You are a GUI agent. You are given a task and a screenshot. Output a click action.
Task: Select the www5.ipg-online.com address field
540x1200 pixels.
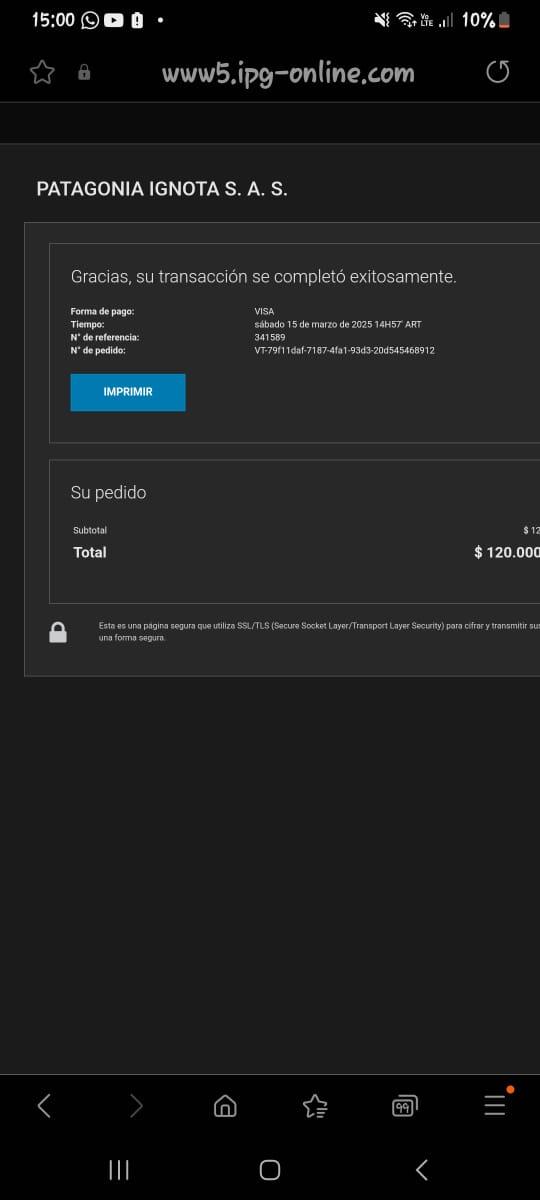(x=288, y=72)
